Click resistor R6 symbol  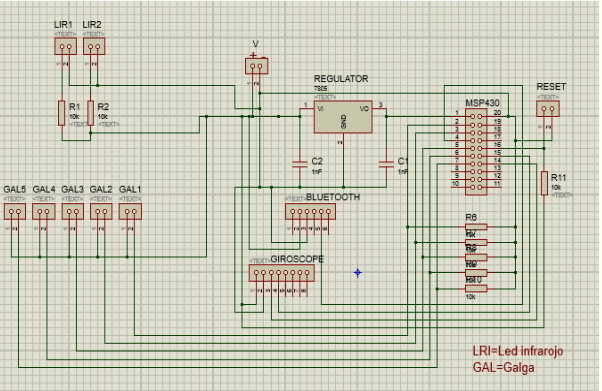(x=476, y=227)
